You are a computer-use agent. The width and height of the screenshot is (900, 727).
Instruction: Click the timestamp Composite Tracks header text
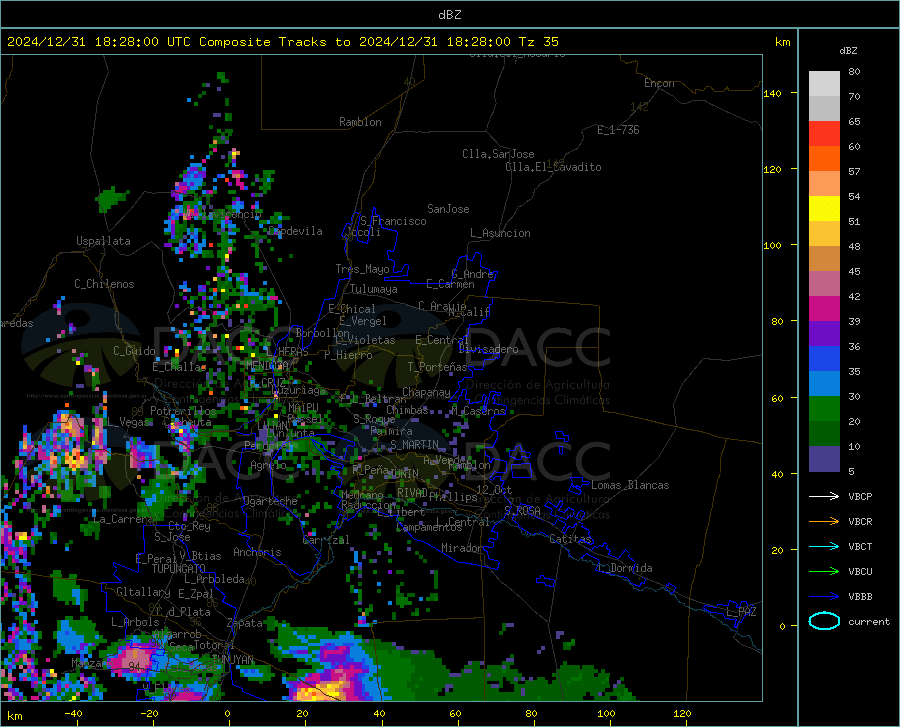point(282,42)
